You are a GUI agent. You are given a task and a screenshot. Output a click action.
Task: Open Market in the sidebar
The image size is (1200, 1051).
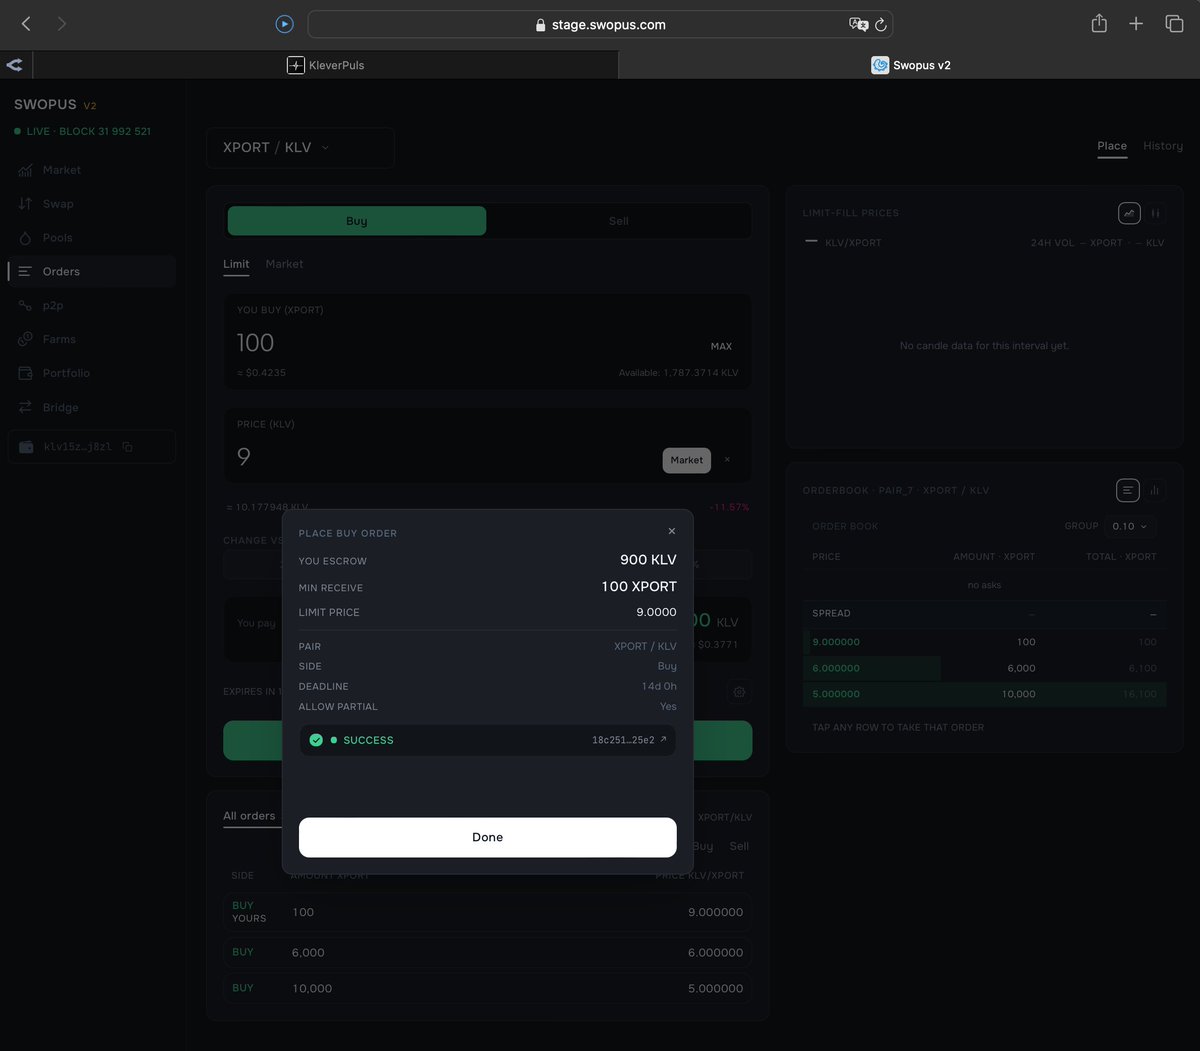coord(92,170)
